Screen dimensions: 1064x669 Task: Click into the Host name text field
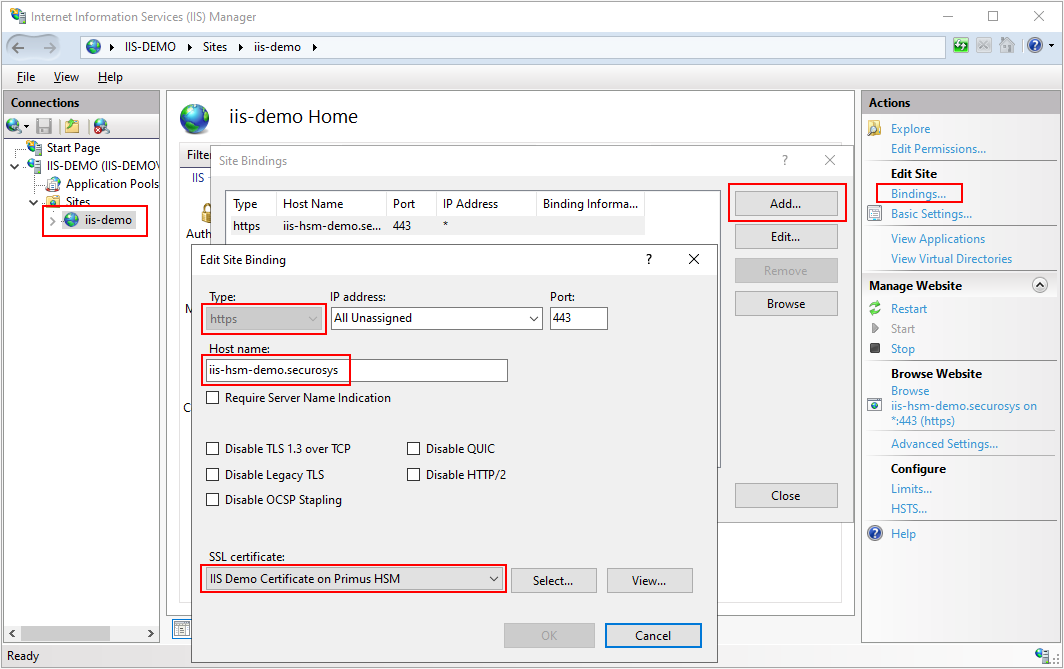pos(357,371)
